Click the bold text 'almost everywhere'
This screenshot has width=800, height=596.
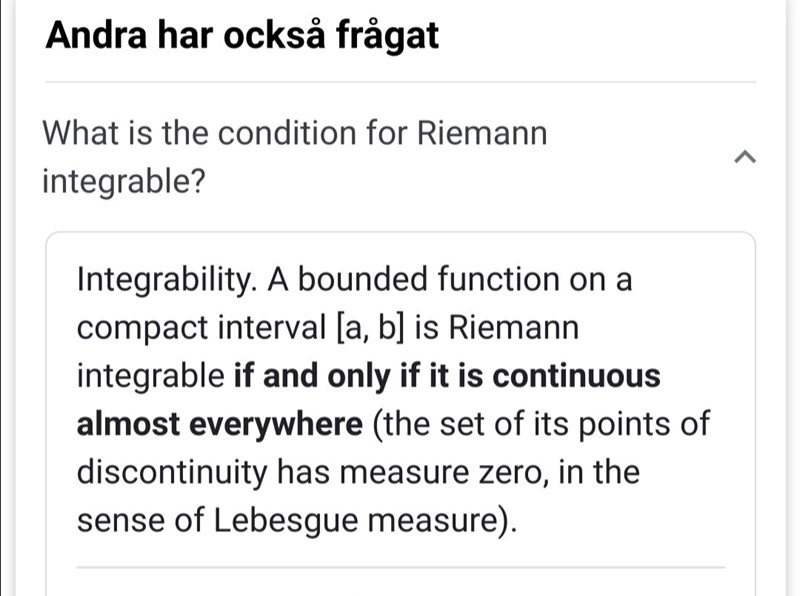[219, 424]
